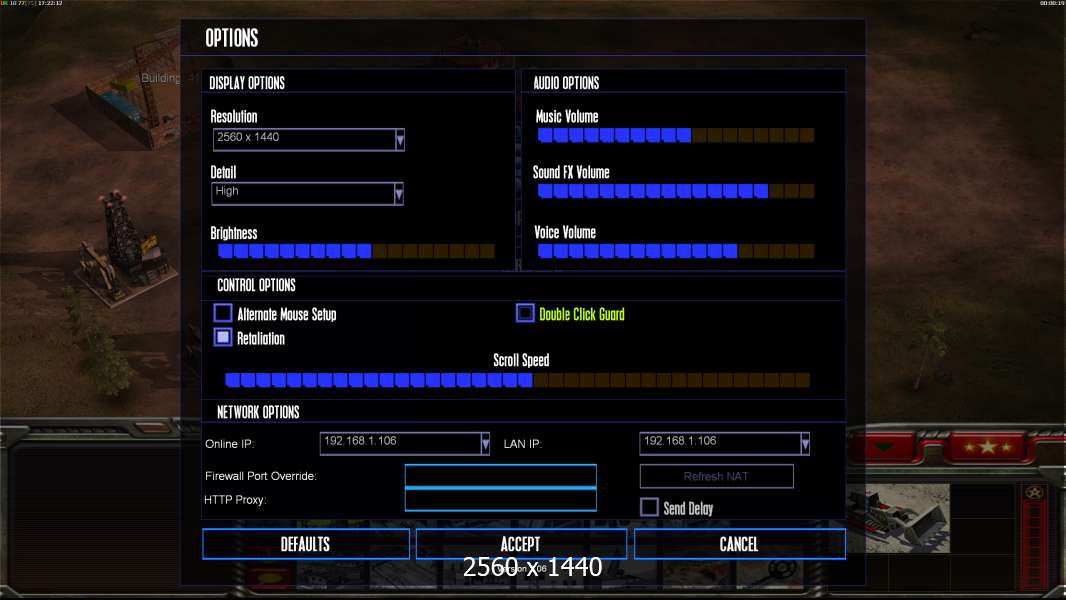
Task: Click the Display Options heading
Action: [247, 83]
